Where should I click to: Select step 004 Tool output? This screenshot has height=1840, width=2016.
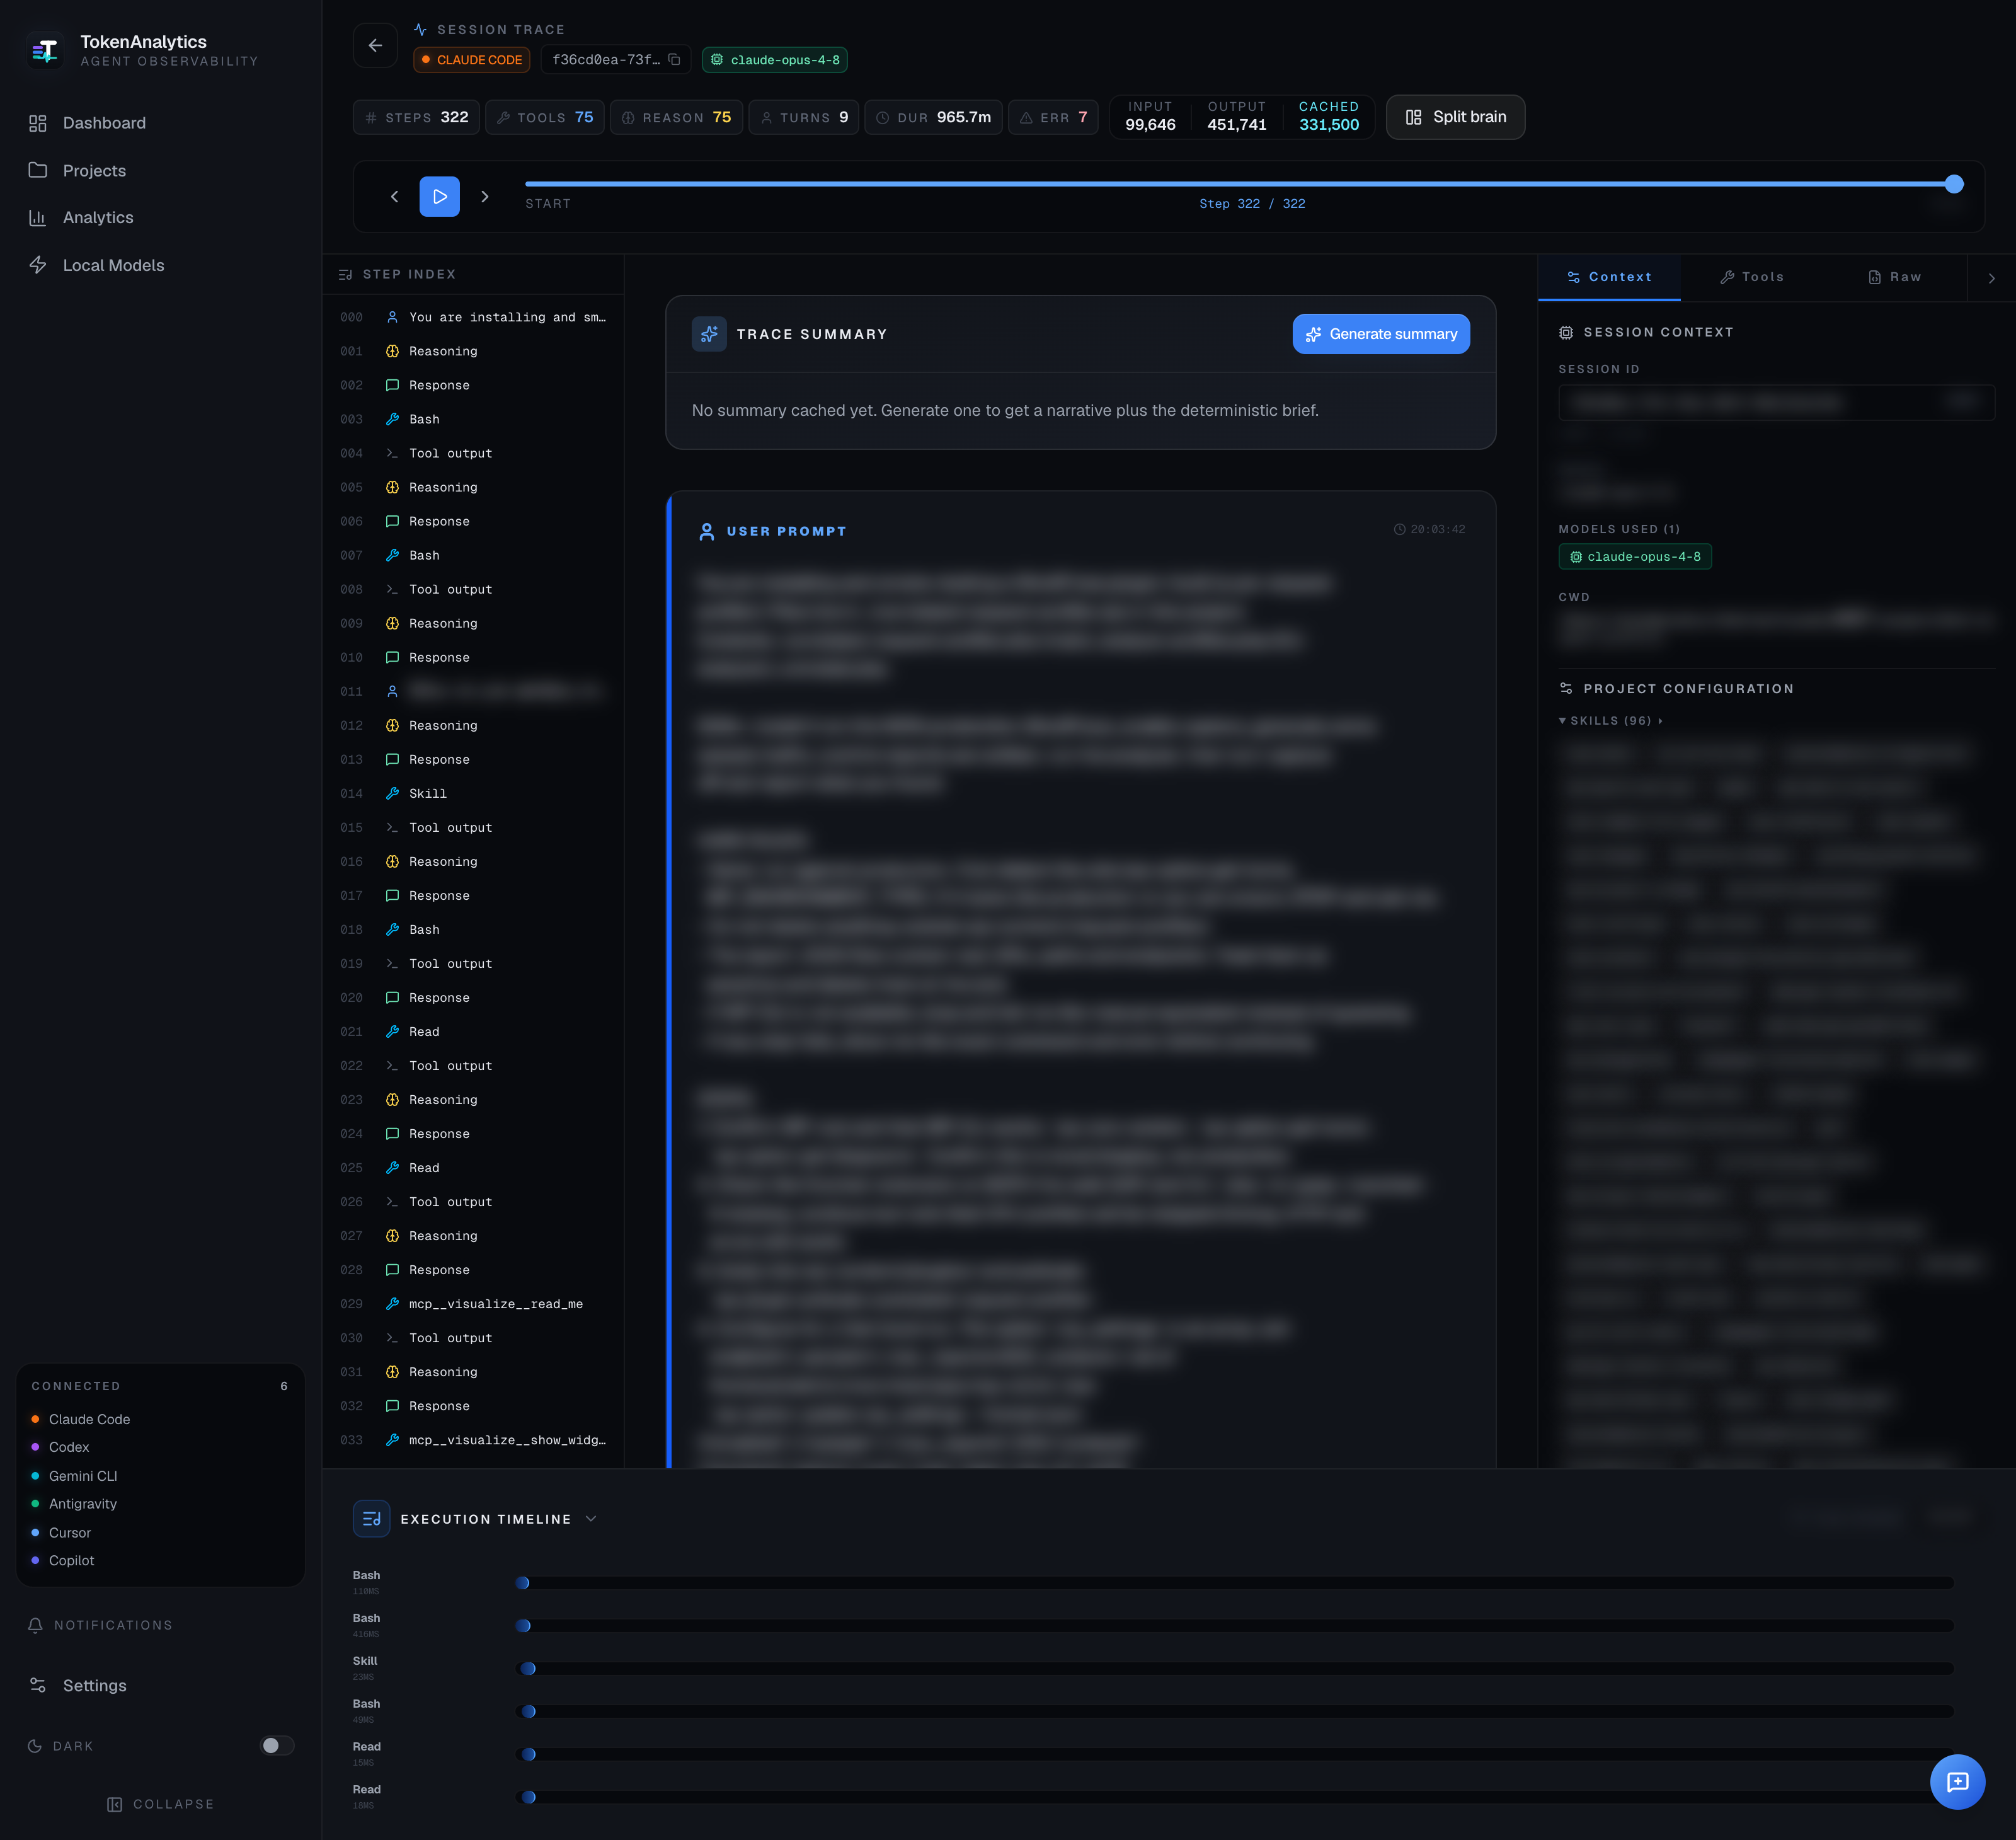473,453
